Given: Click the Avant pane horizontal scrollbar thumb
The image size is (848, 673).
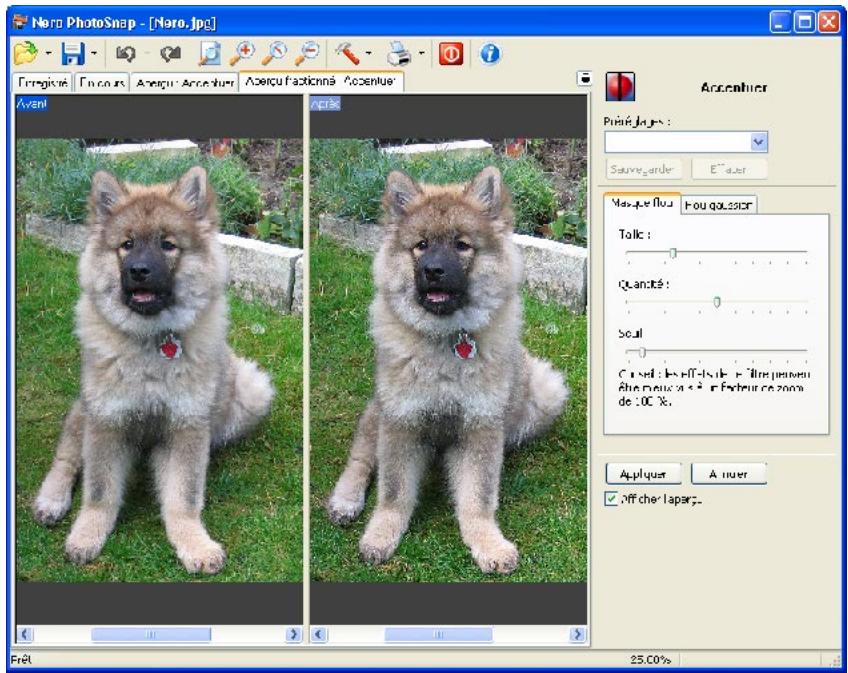Looking at the screenshot, I should pyautogui.click(x=151, y=634).
